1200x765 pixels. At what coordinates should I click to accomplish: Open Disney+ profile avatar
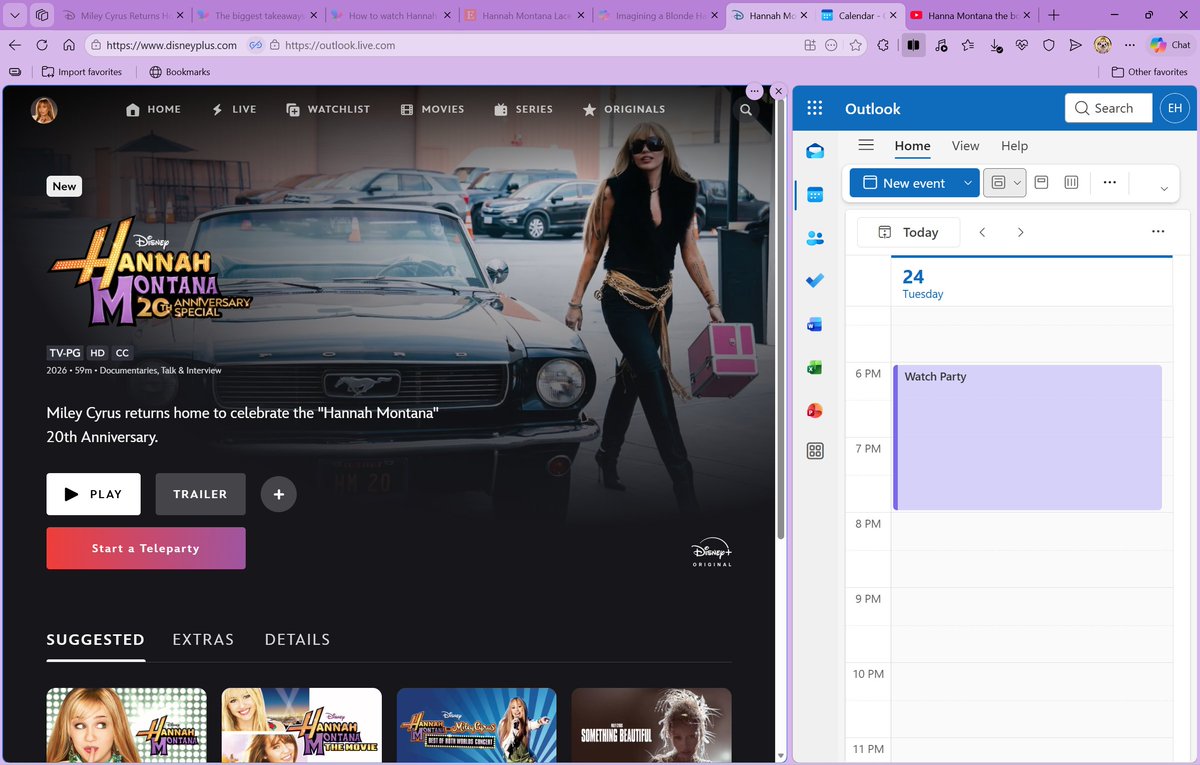coord(44,110)
